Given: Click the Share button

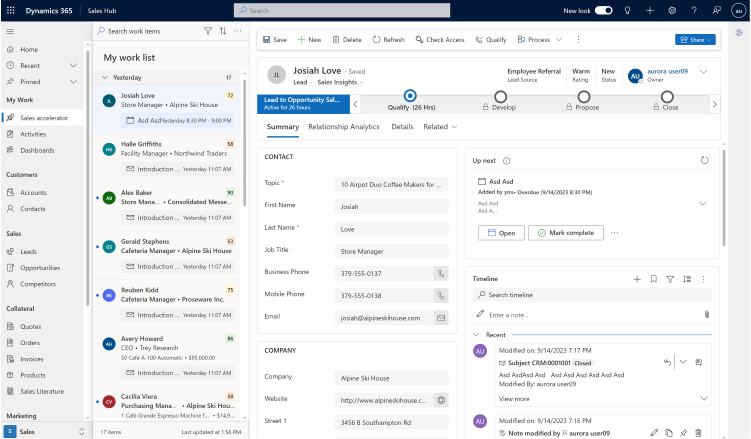Looking at the screenshot, I should pyautogui.click(x=696, y=40).
